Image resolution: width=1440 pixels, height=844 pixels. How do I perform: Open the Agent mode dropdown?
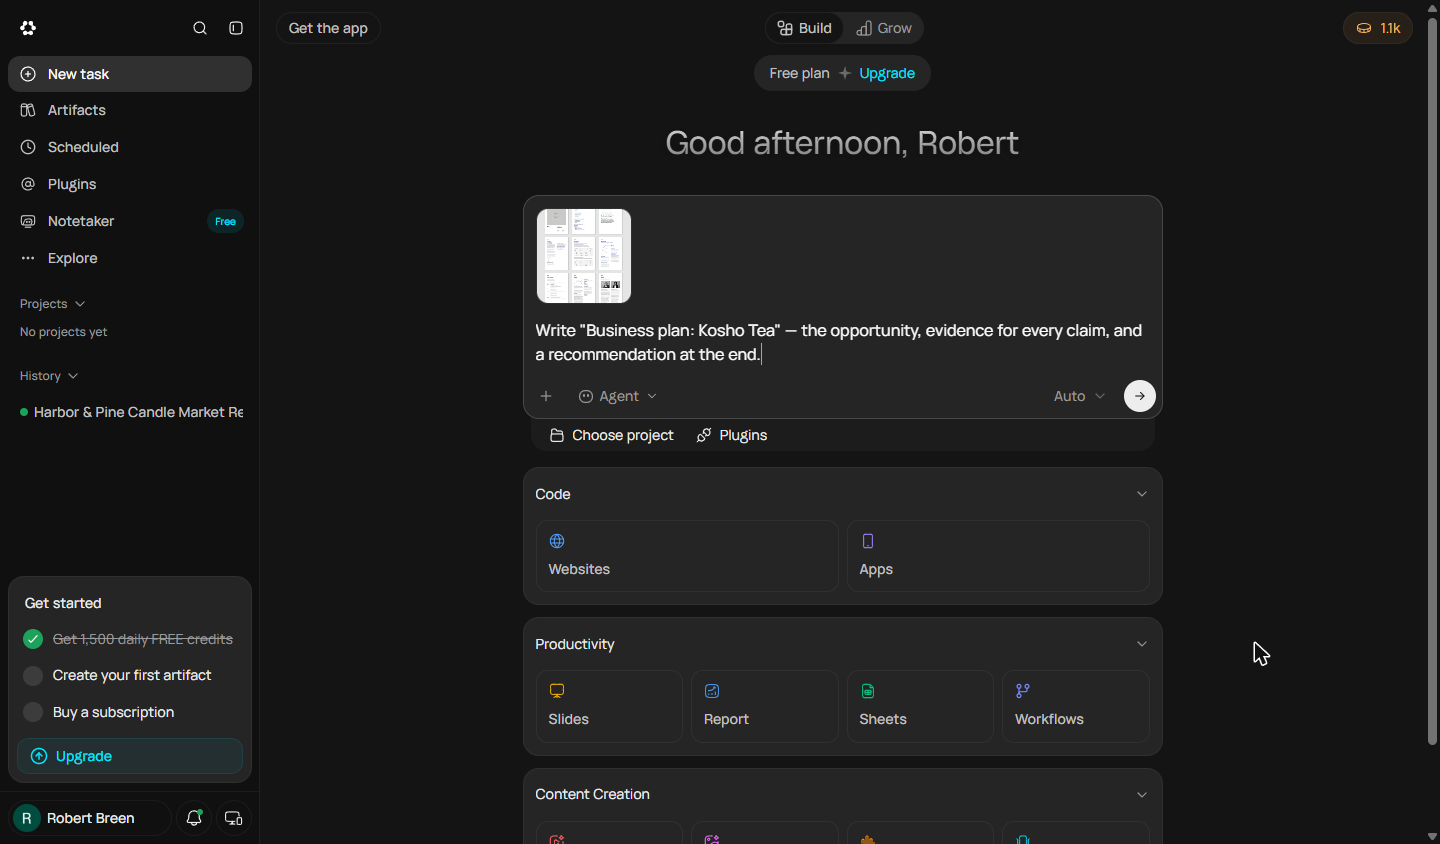[618, 396]
